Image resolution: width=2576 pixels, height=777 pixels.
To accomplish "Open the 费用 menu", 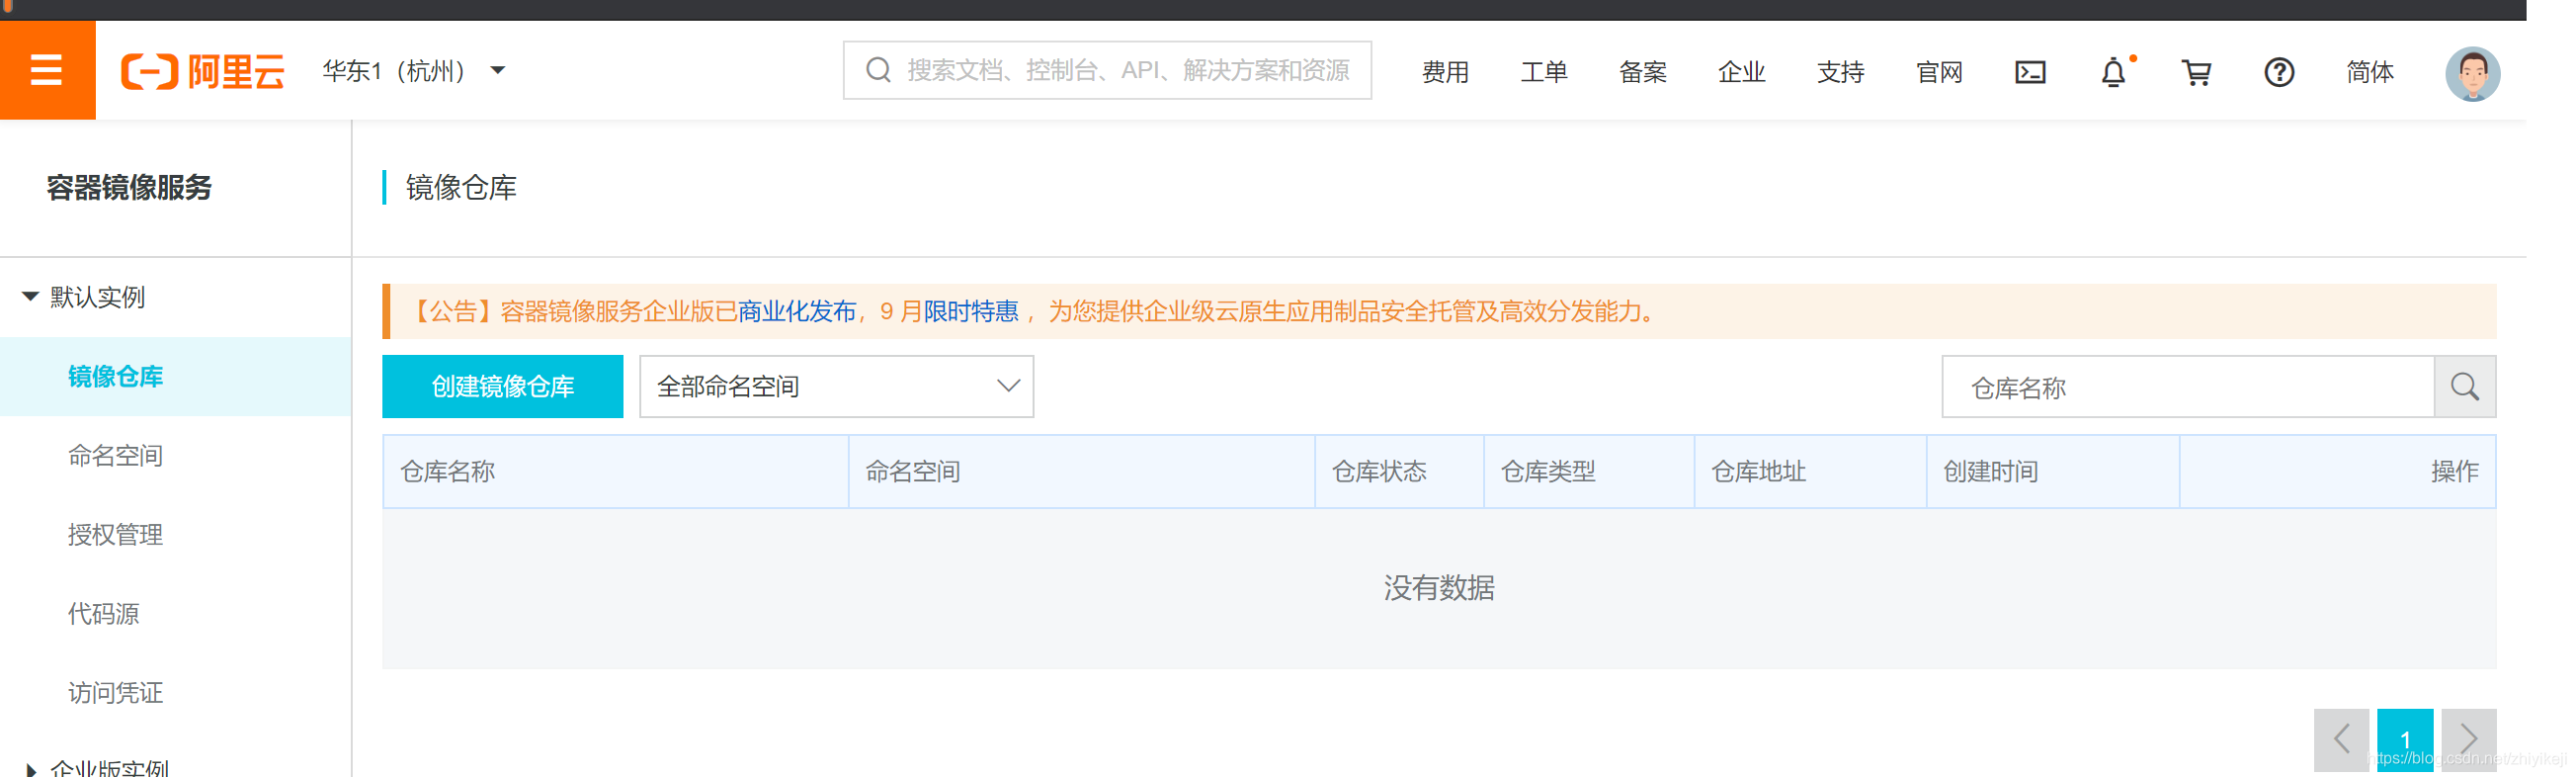I will [x=1445, y=72].
